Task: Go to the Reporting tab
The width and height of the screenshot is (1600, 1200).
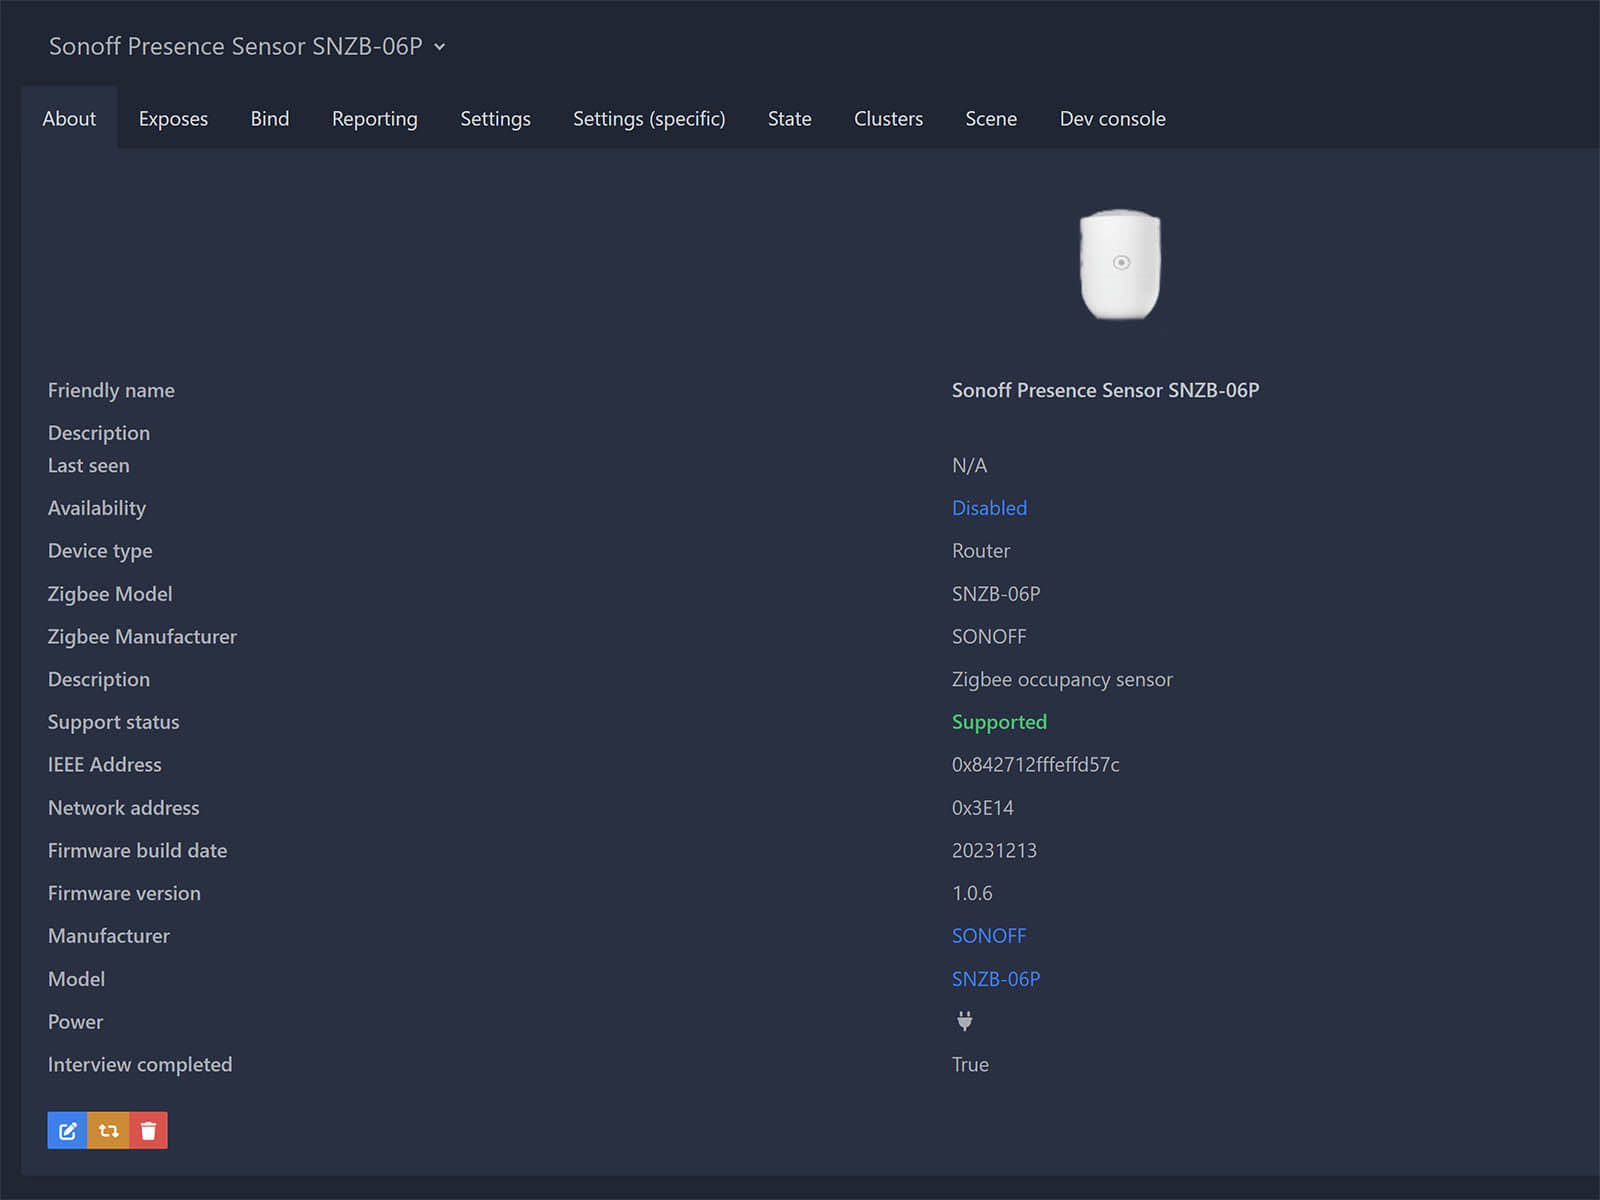Action: click(x=374, y=119)
